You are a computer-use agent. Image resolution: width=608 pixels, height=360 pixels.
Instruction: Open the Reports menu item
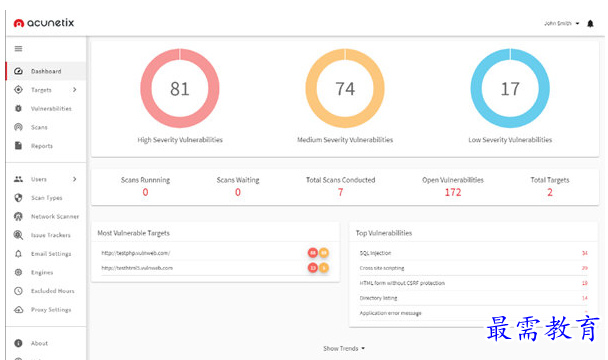[x=46, y=145]
